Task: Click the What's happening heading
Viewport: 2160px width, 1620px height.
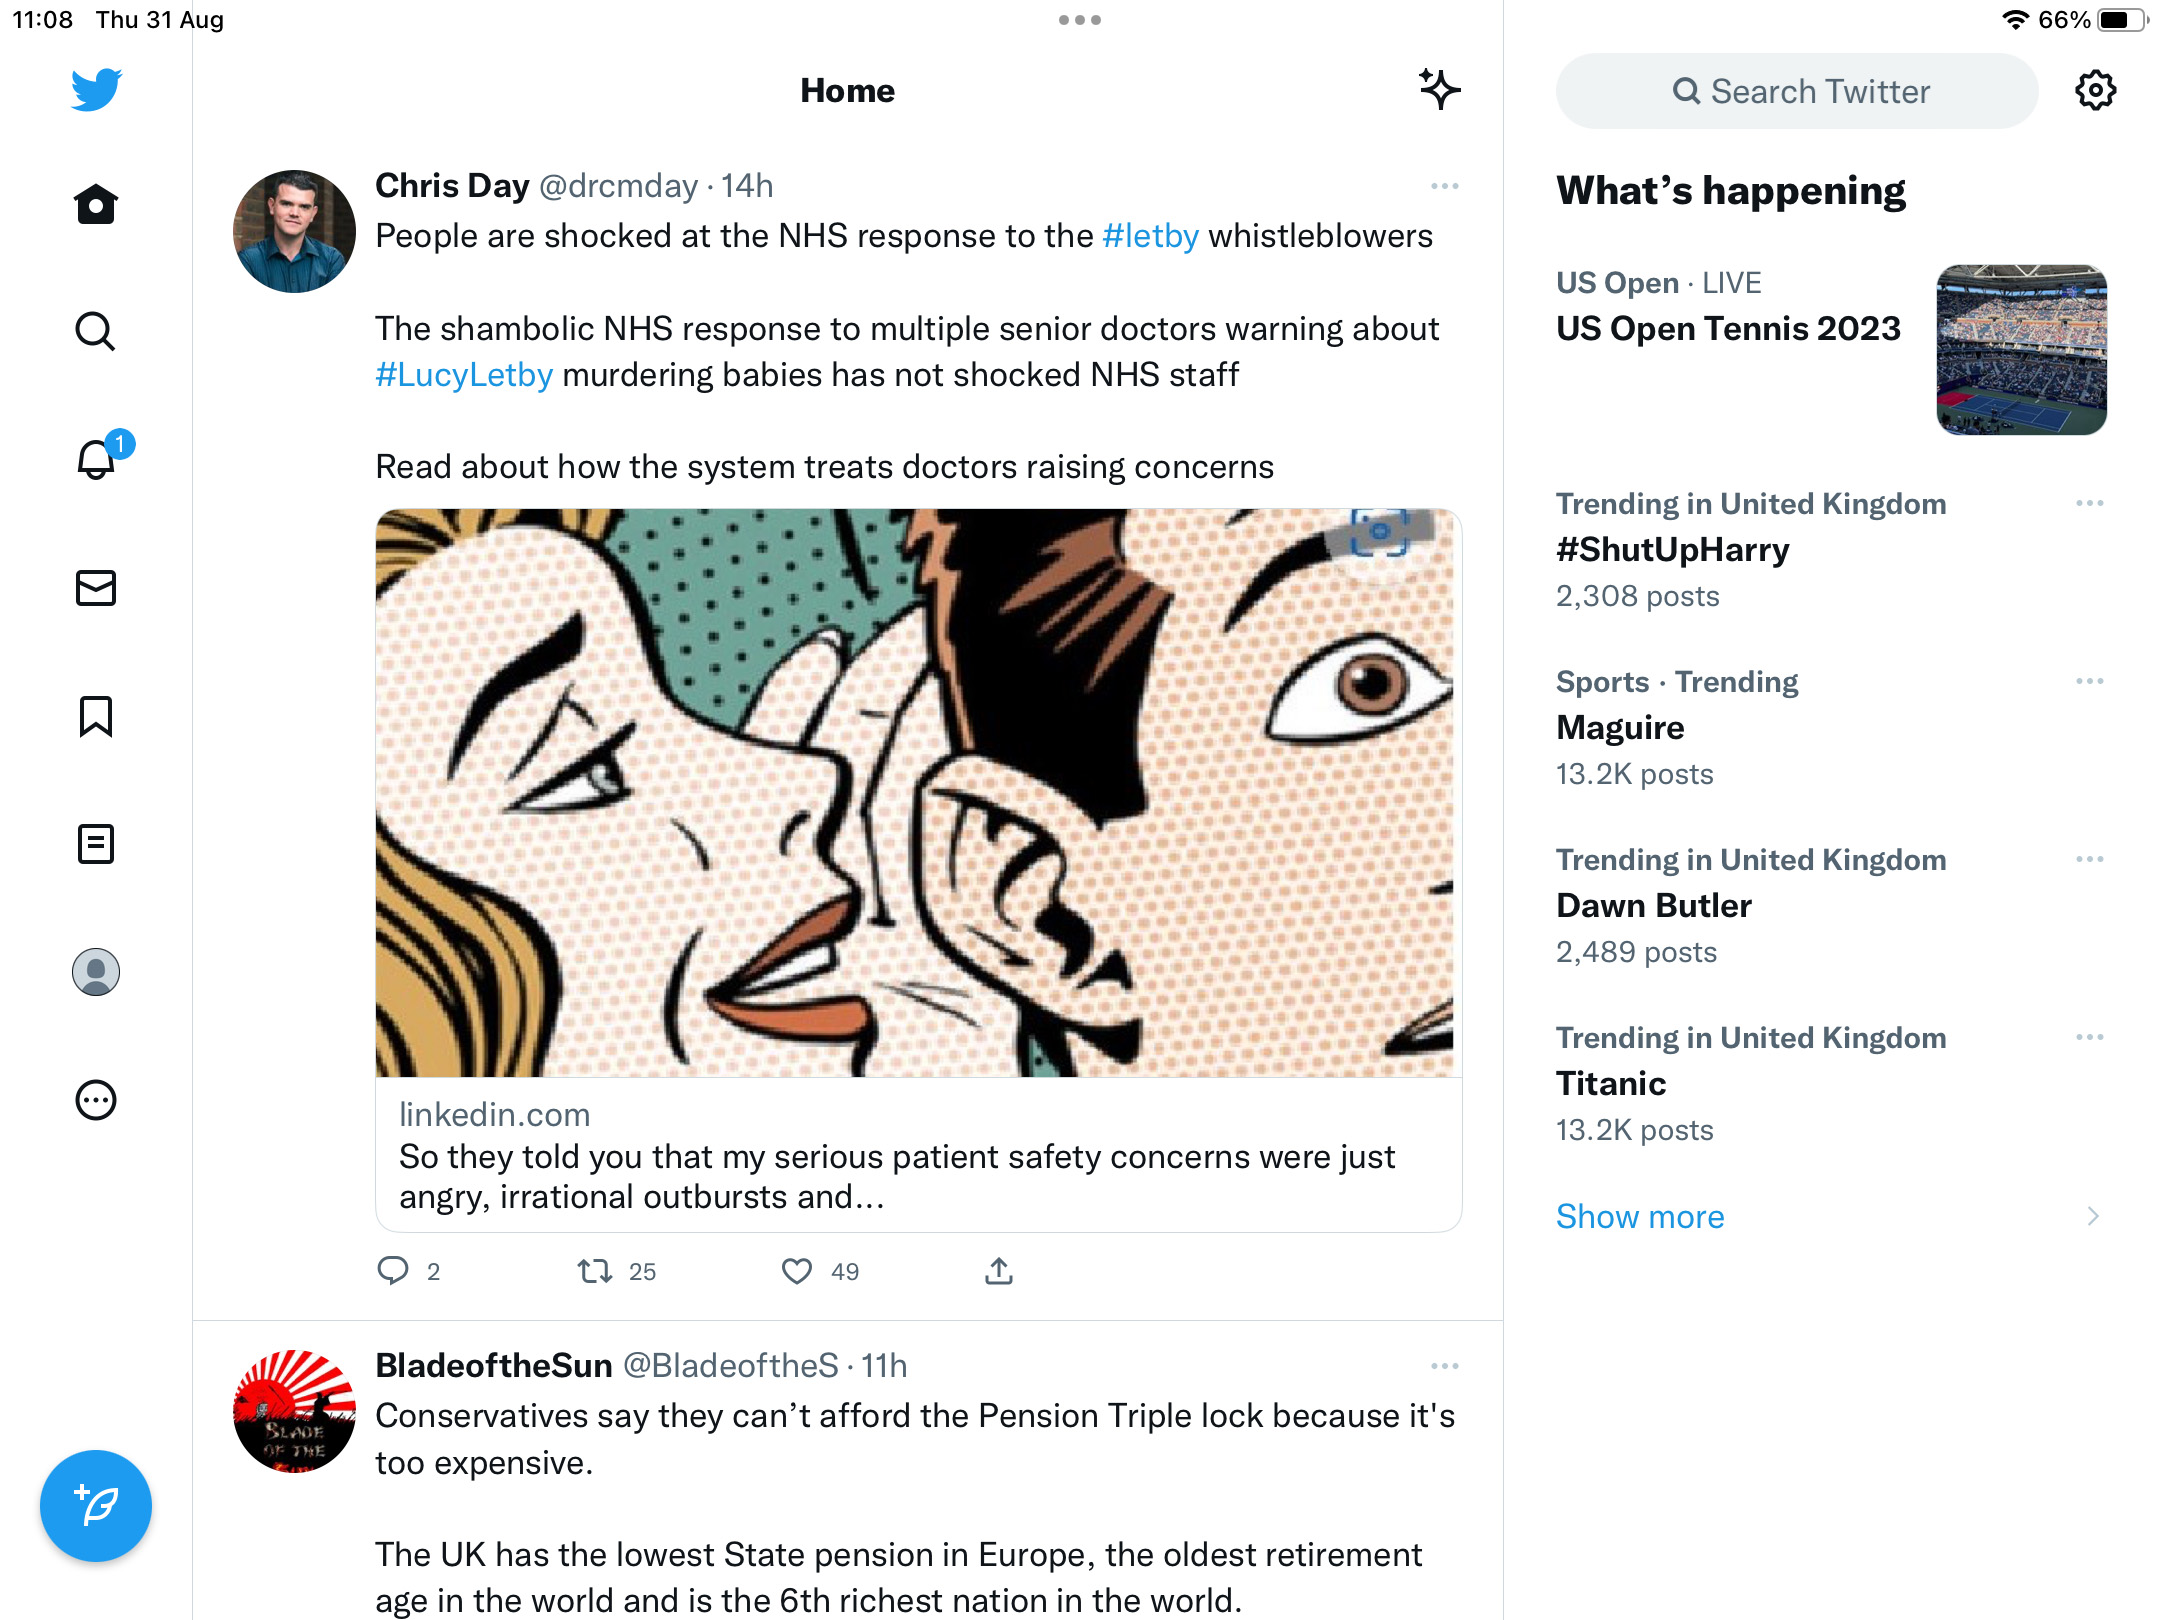Action: (1731, 191)
